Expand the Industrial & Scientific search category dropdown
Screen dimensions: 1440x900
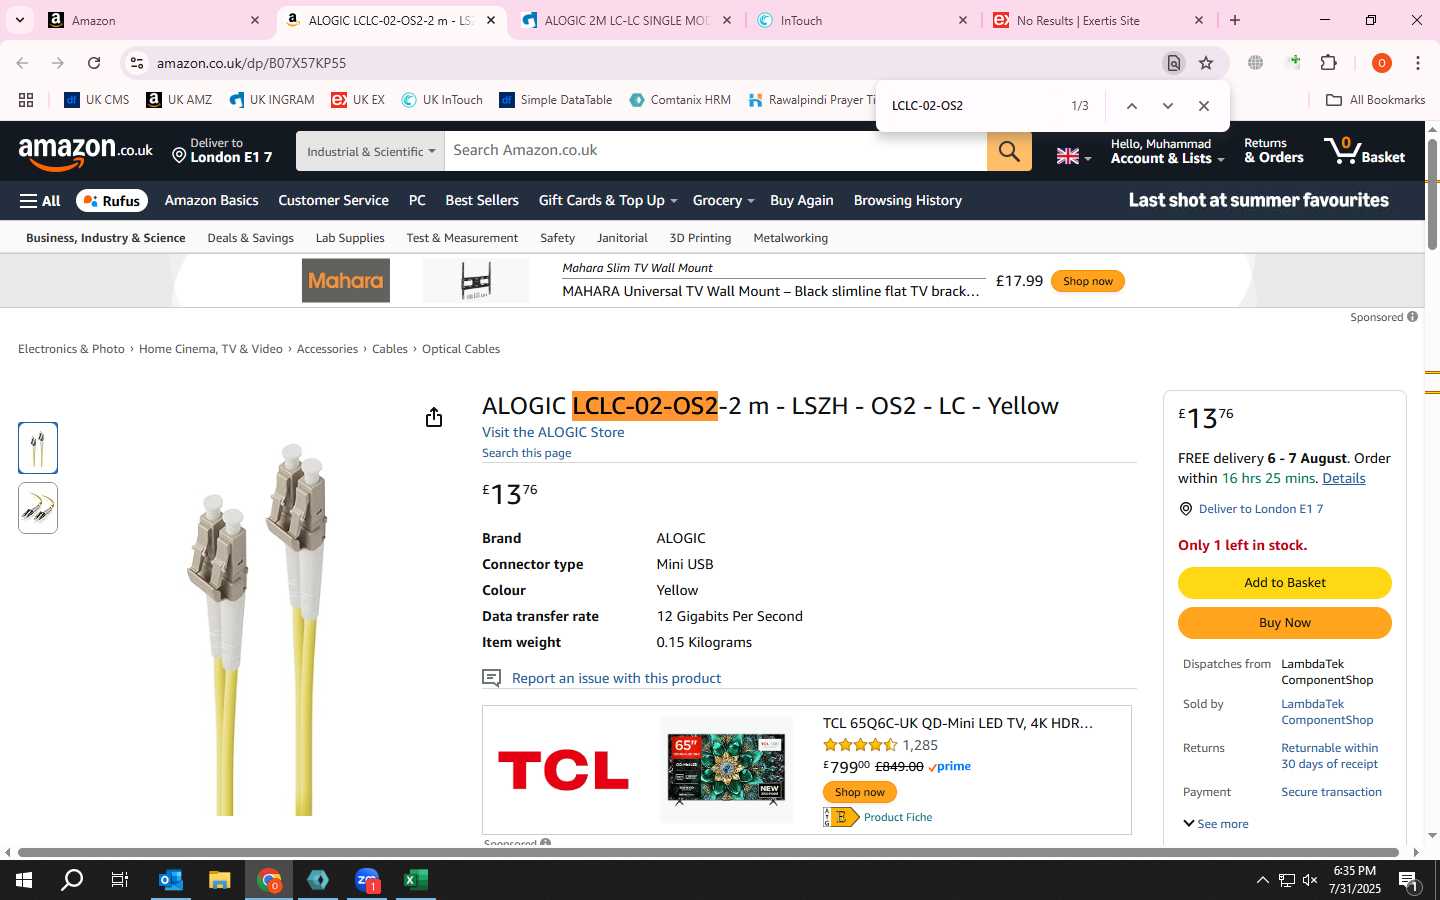[x=371, y=151]
